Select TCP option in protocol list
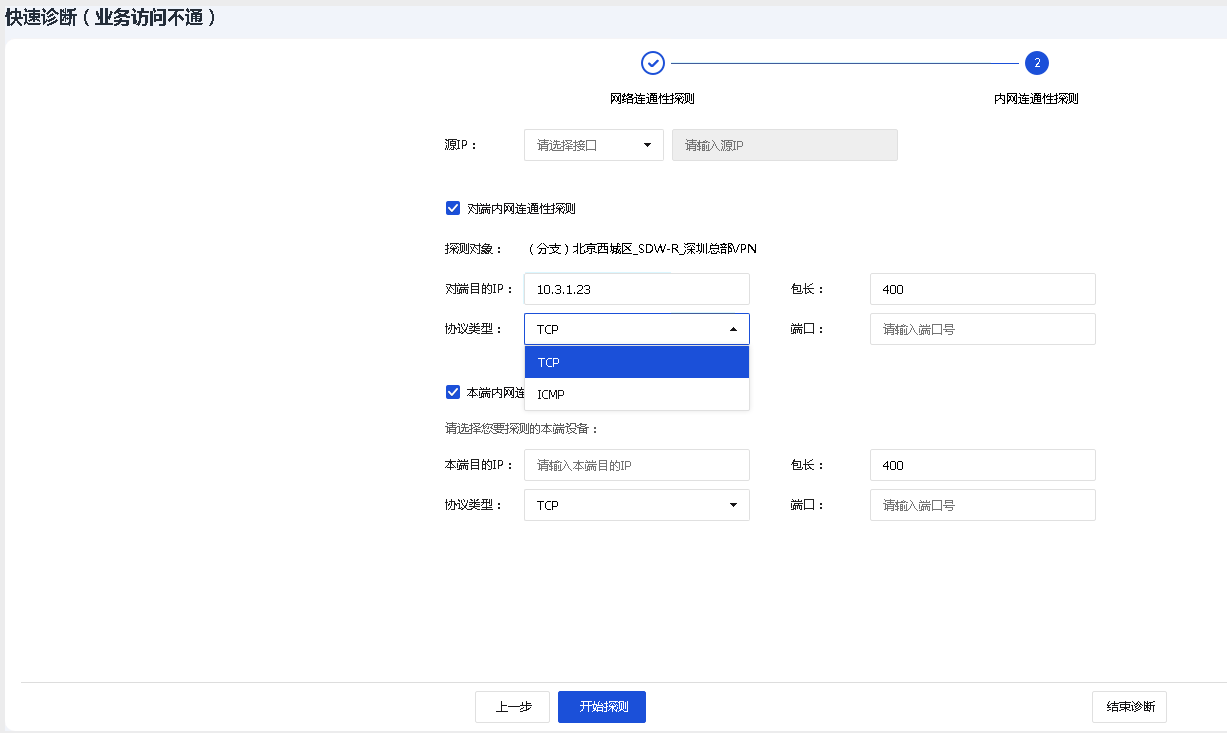The image size is (1227, 733). (636, 362)
